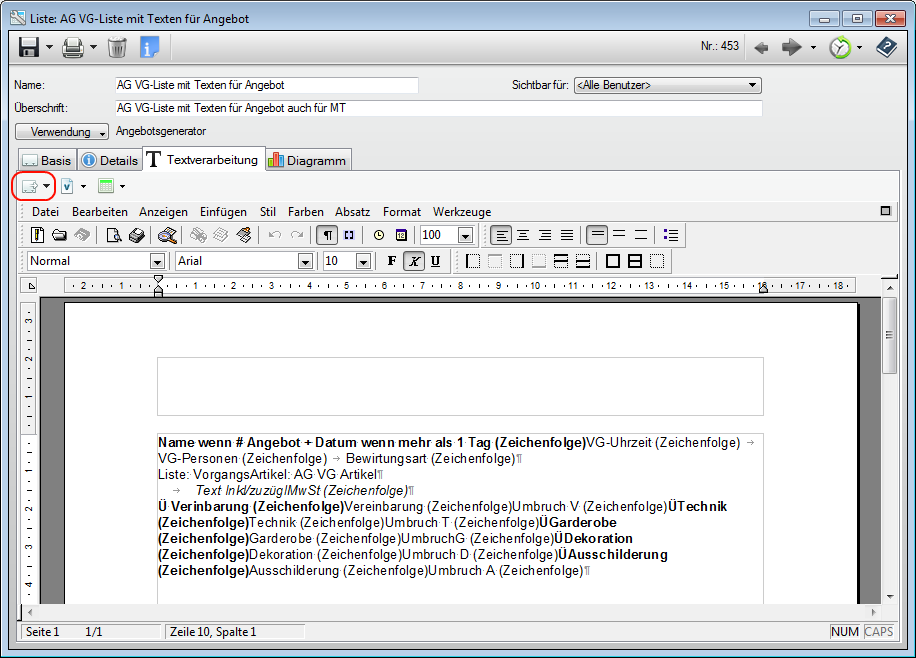Toggle italic formatting
916x658 pixels.
coord(413,261)
